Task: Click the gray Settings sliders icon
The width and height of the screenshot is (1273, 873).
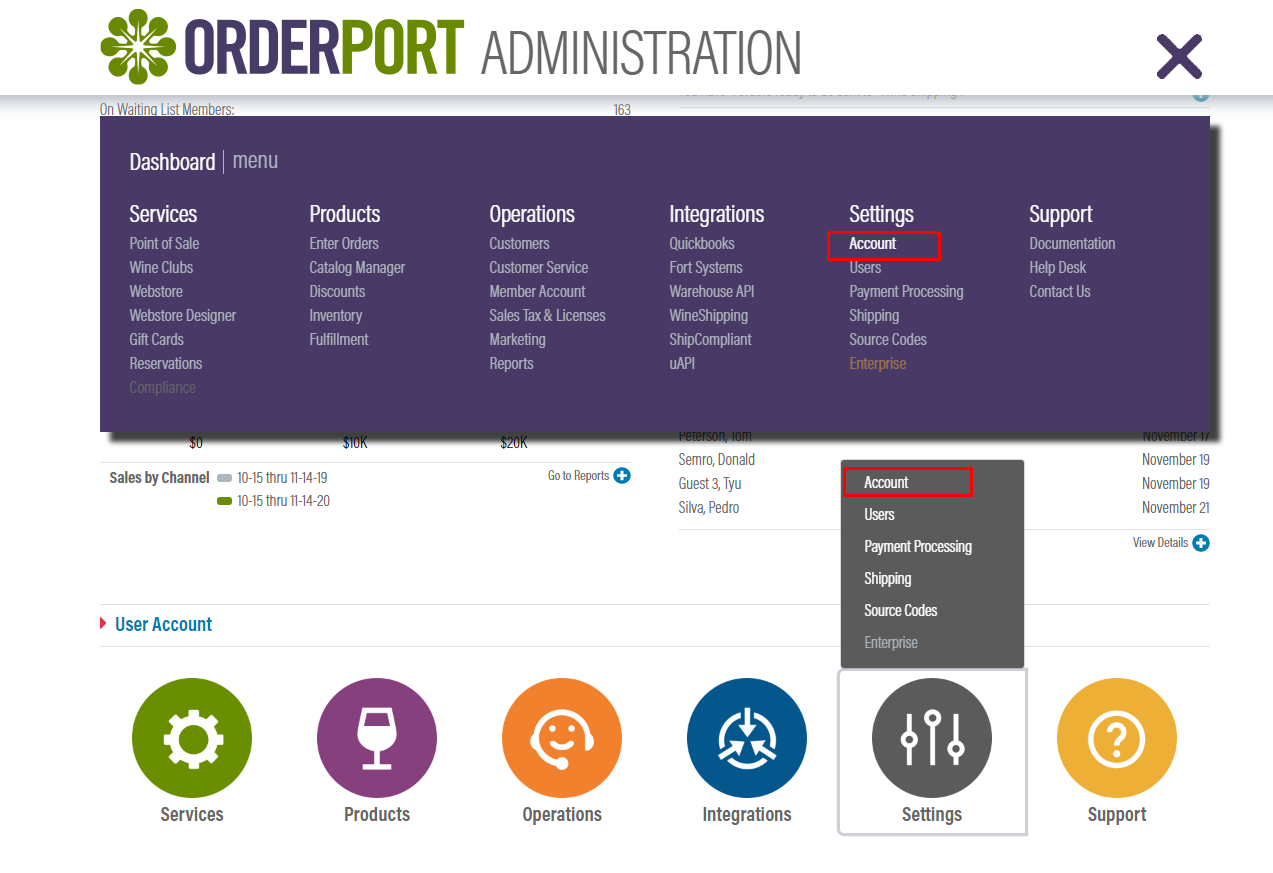Action: (x=932, y=738)
